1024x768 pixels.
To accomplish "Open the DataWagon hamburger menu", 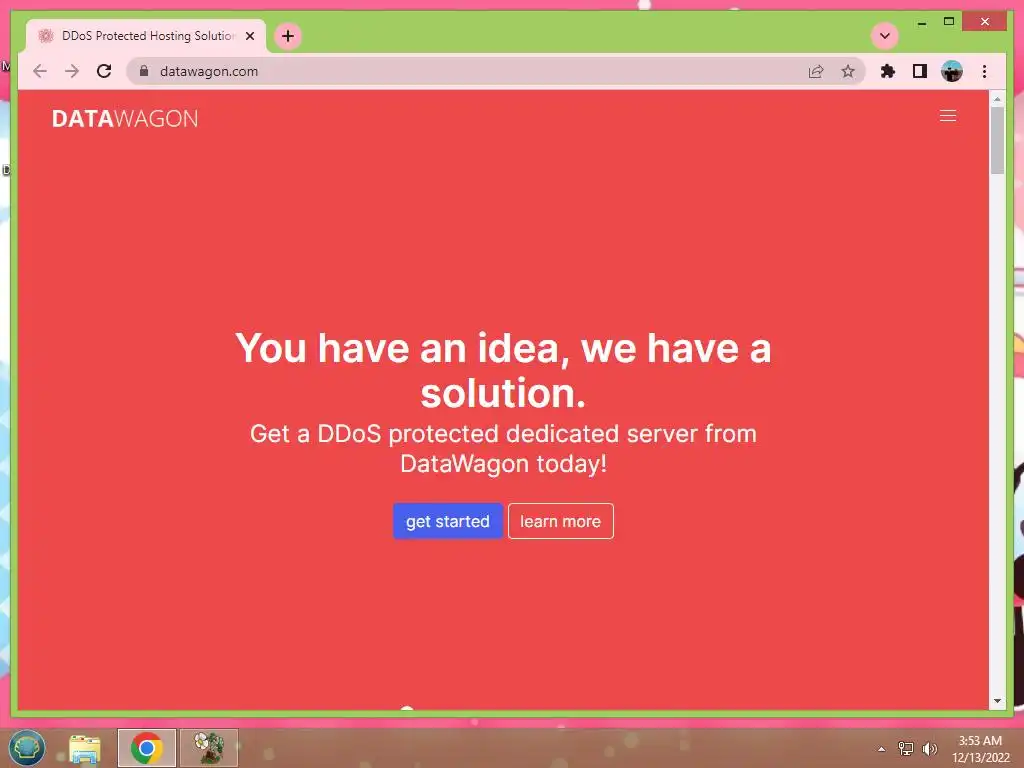I will click(x=948, y=116).
